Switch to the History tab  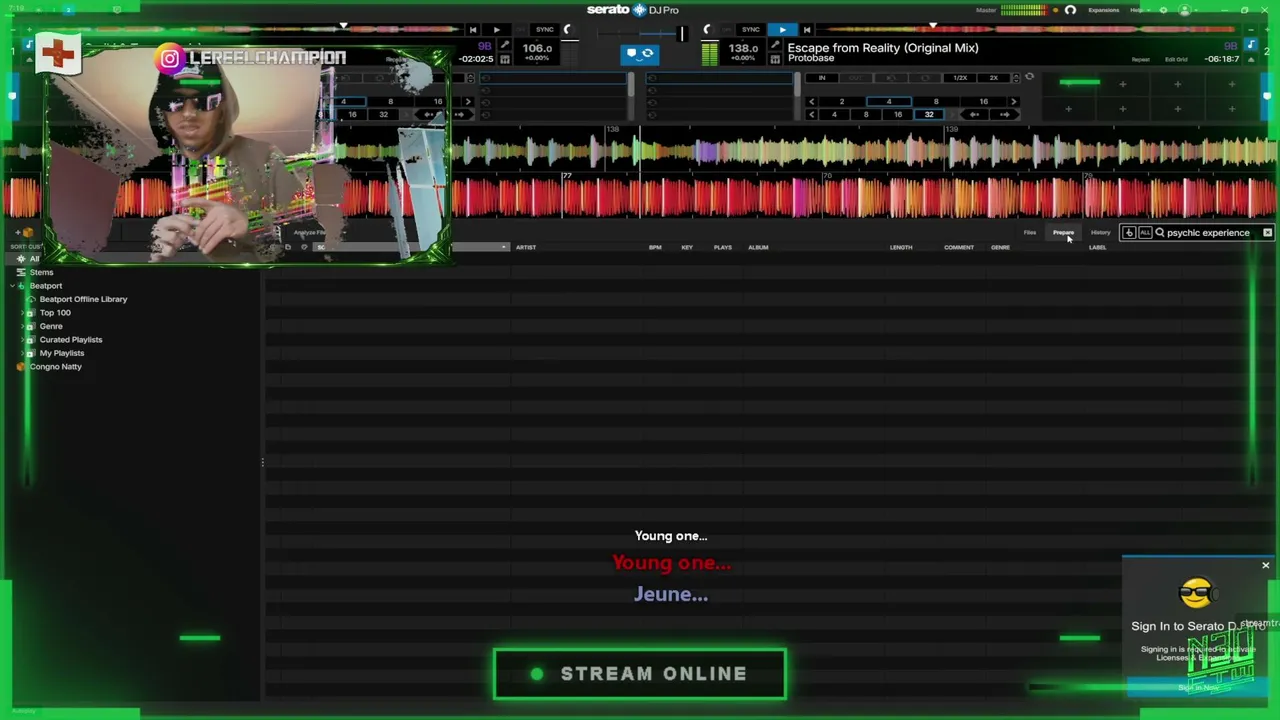tap(1100, 233)
